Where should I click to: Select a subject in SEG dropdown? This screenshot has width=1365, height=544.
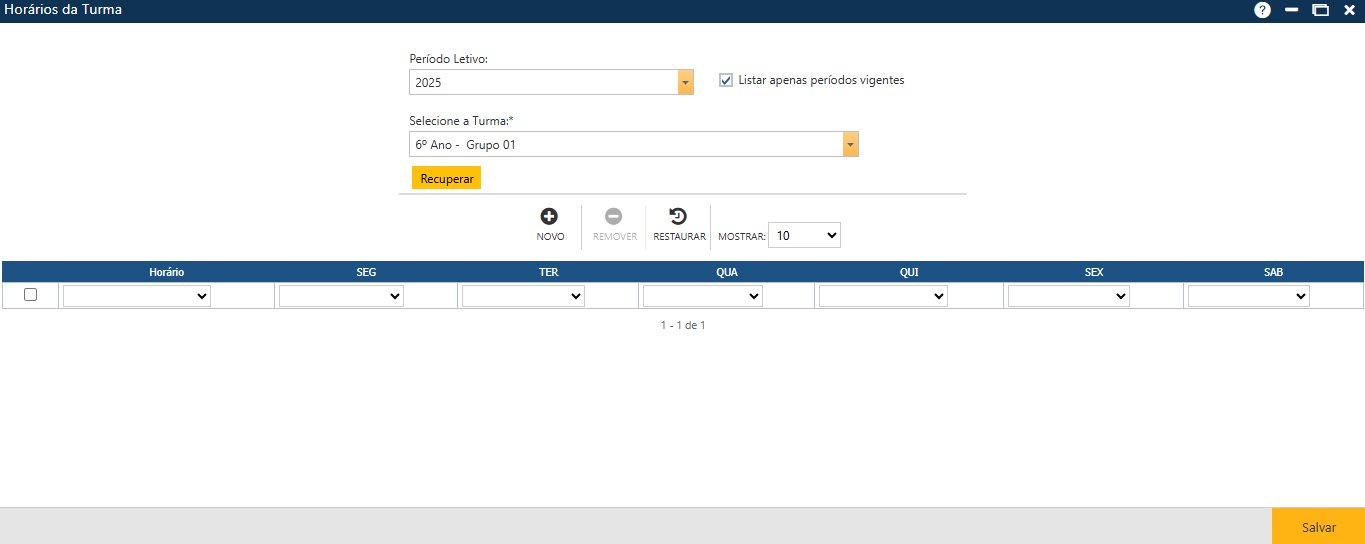[x=341, y=296]
